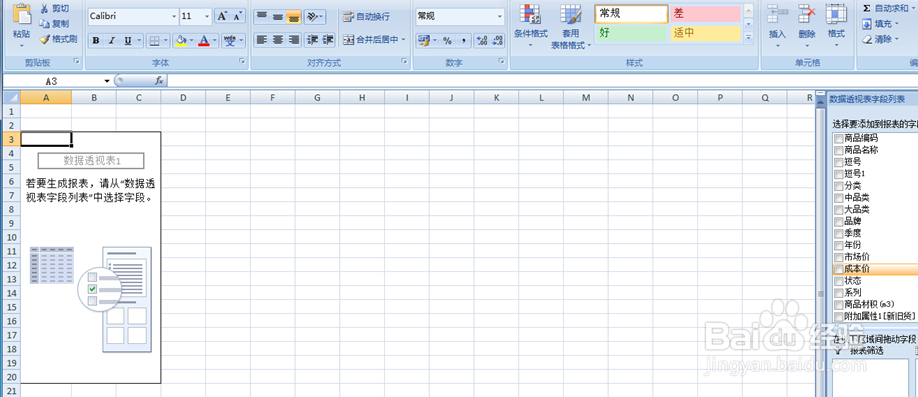The height and width of the screenshot is (397, 918).
Task: Increase indent in cell
Action: (328, 40)
